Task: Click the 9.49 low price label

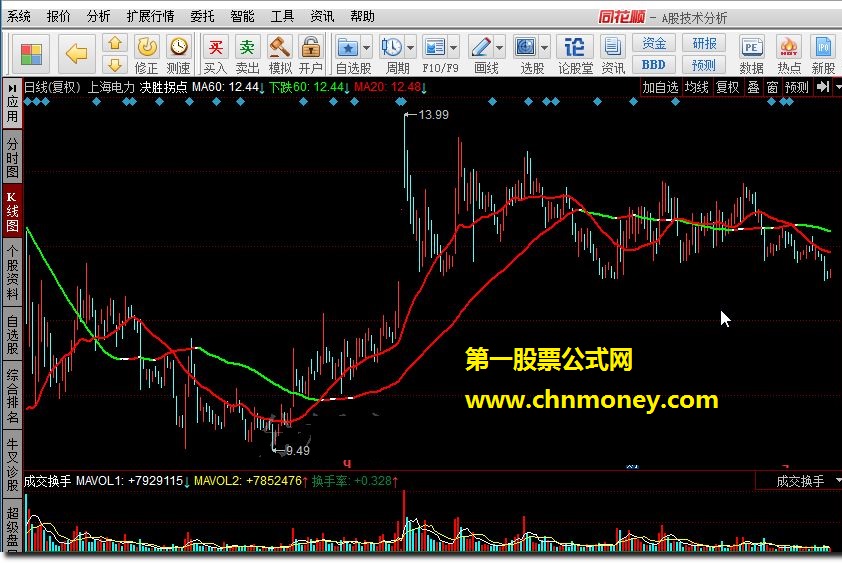Action: (297, 451)
